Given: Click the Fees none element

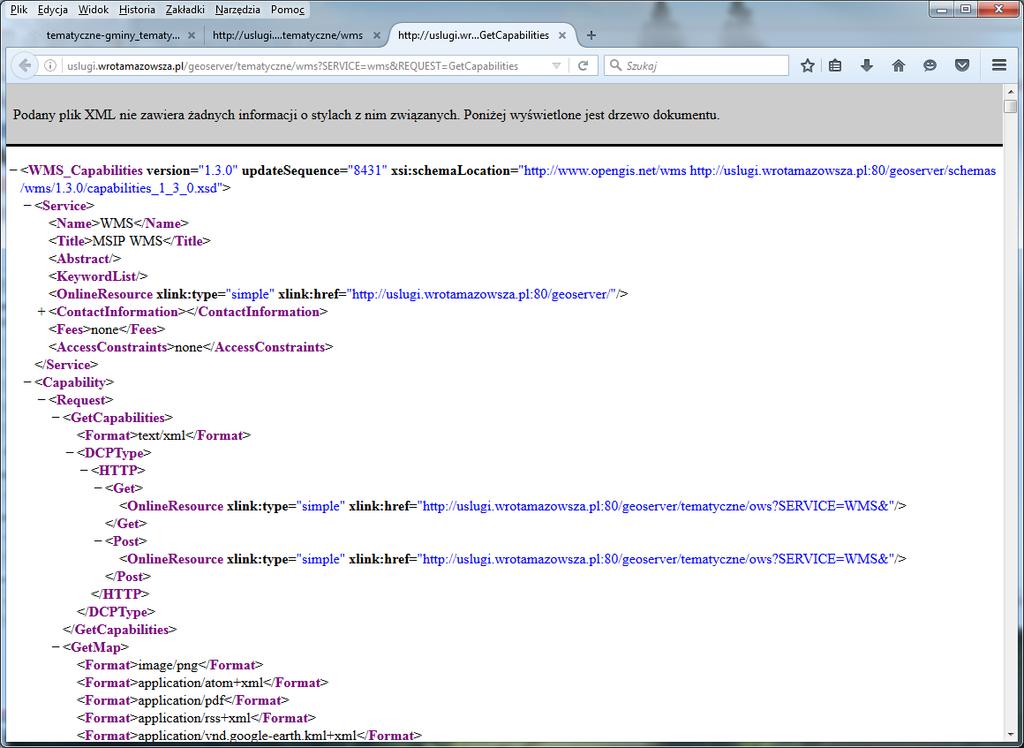Looking at the screenshot, I should pyautogui.click(x=107, y=329).
